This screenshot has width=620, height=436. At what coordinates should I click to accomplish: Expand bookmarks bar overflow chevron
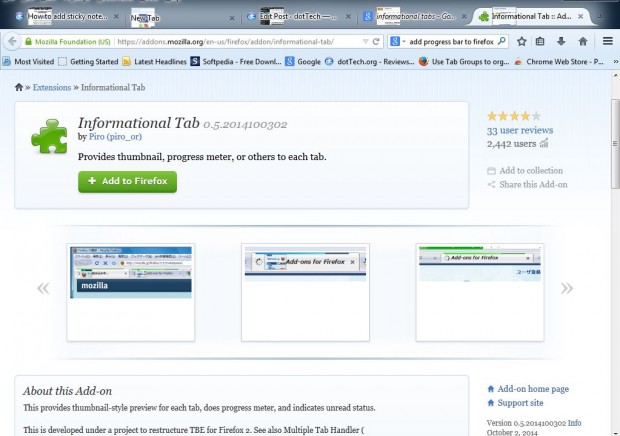[615, 62]
